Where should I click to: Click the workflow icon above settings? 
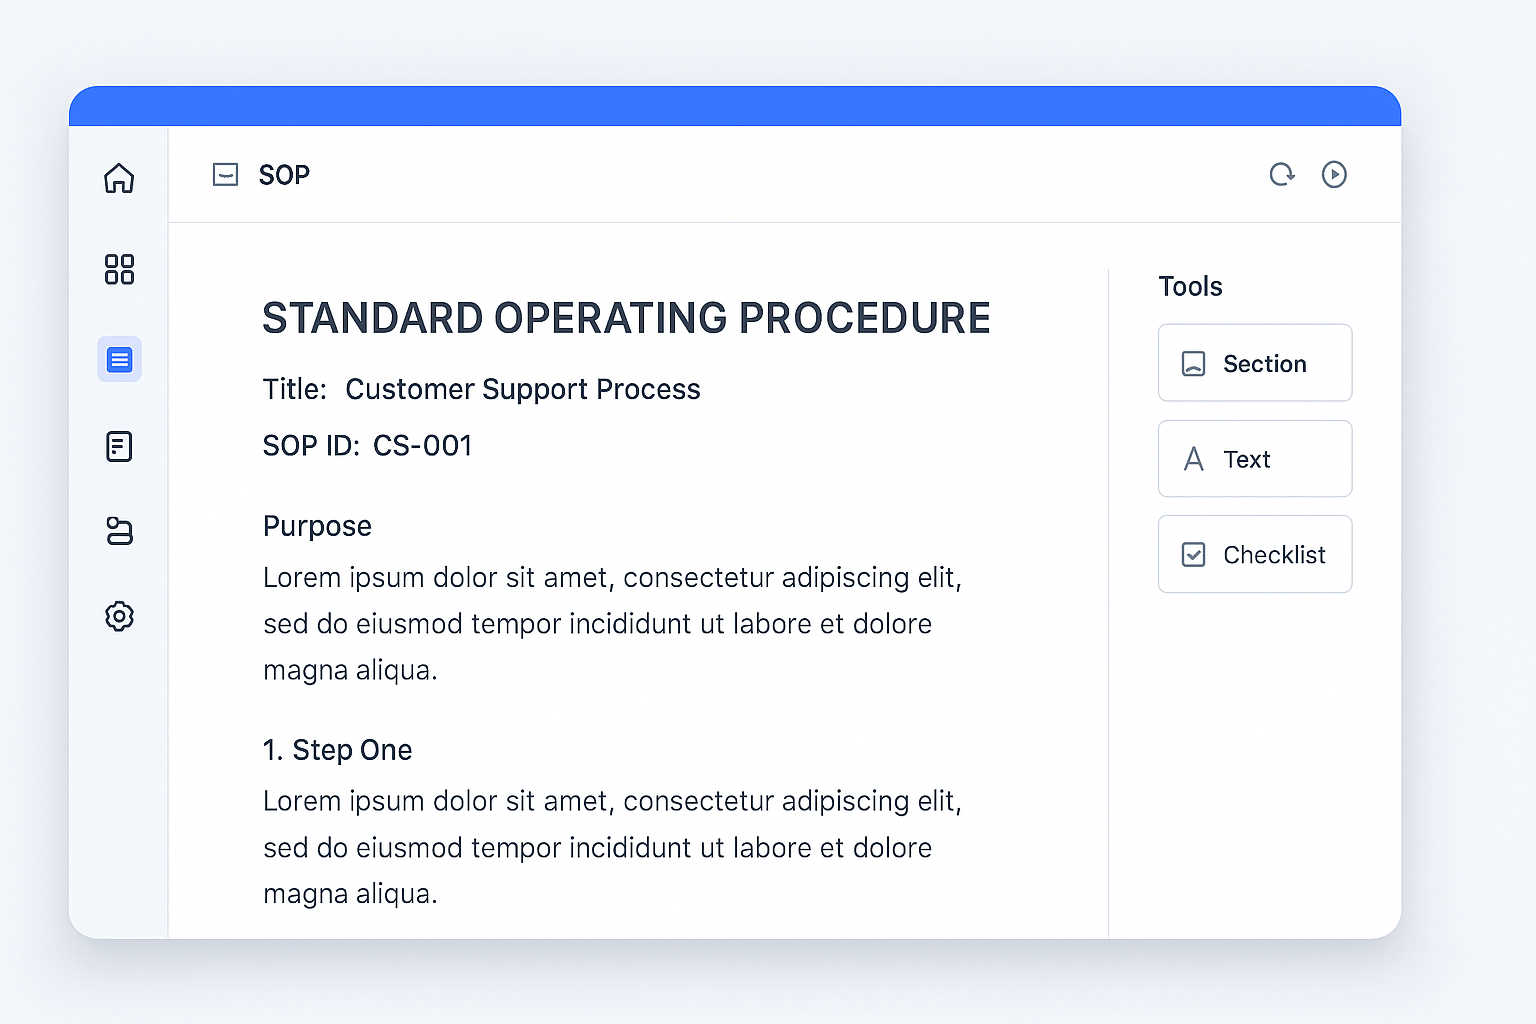(119, 531)
